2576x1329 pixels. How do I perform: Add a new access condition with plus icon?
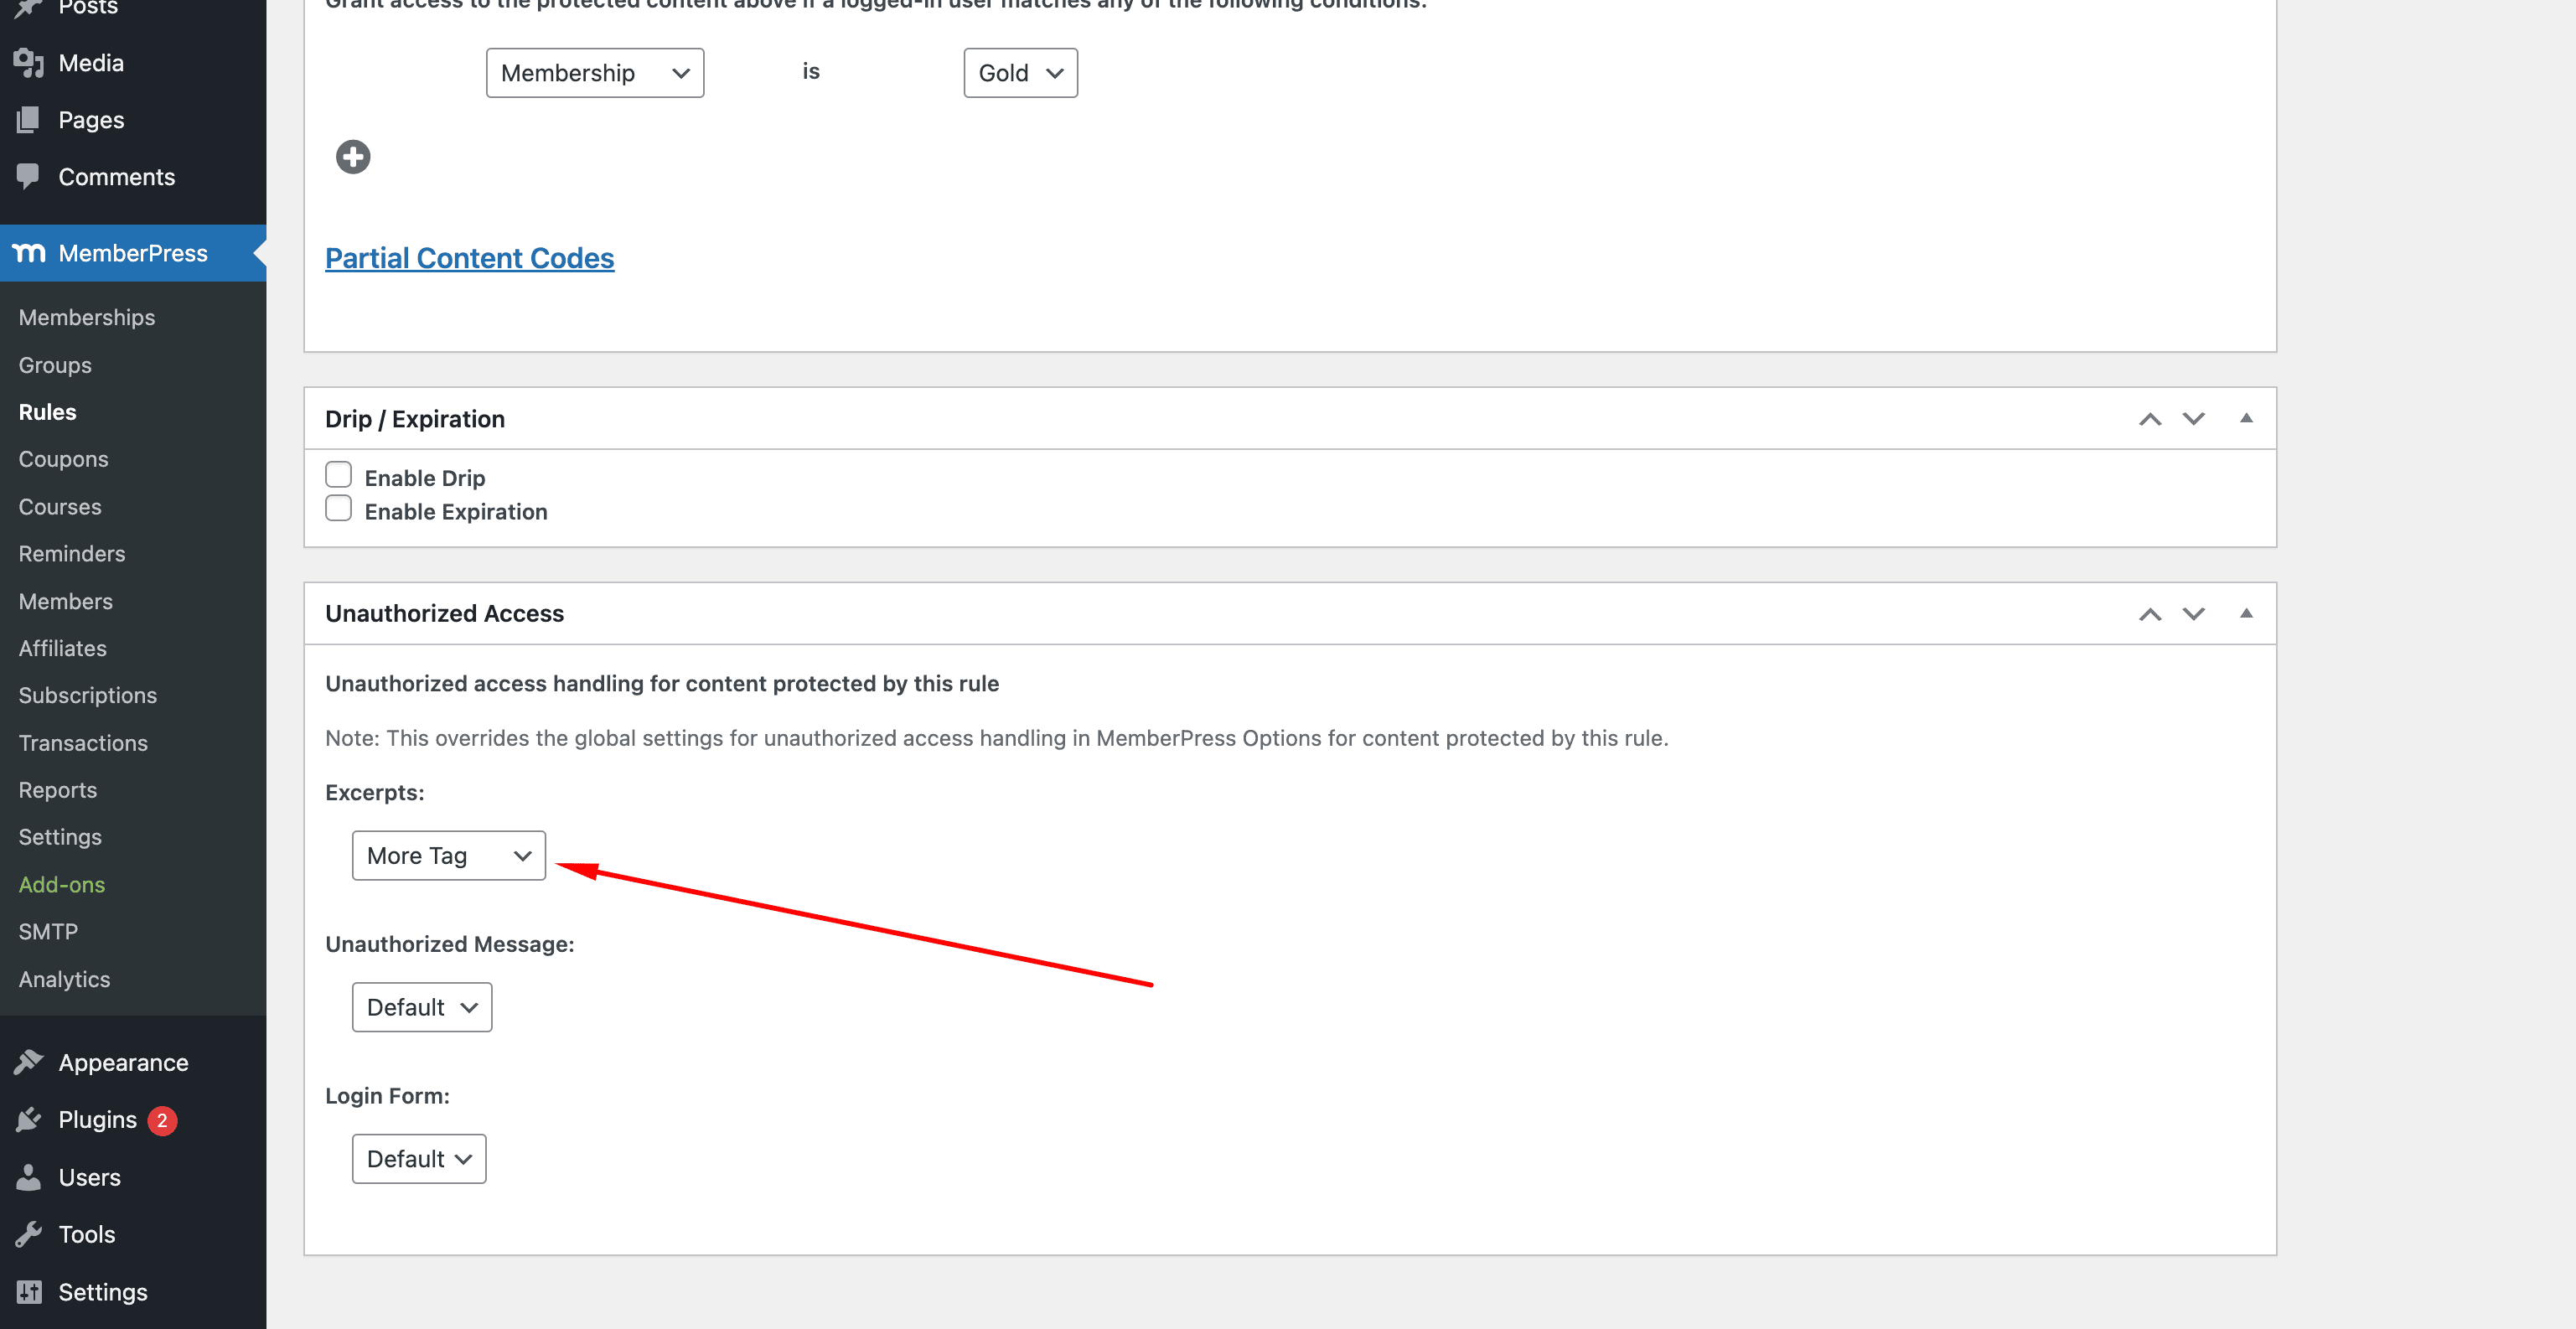(353, 157)
